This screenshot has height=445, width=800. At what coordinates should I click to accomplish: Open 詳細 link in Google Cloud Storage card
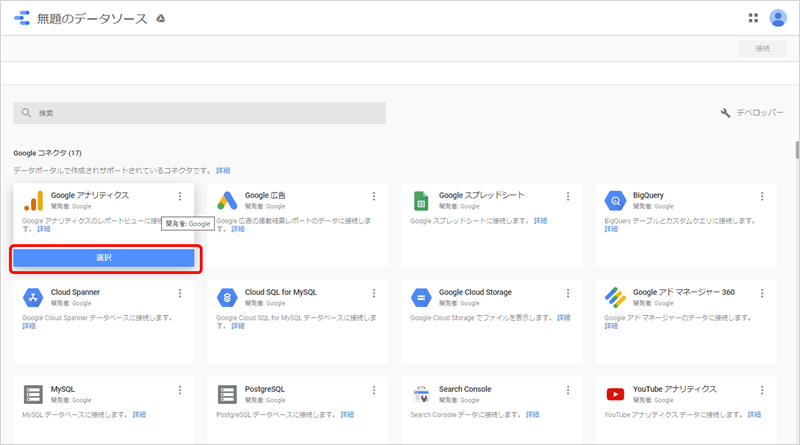tap(564, 317)
